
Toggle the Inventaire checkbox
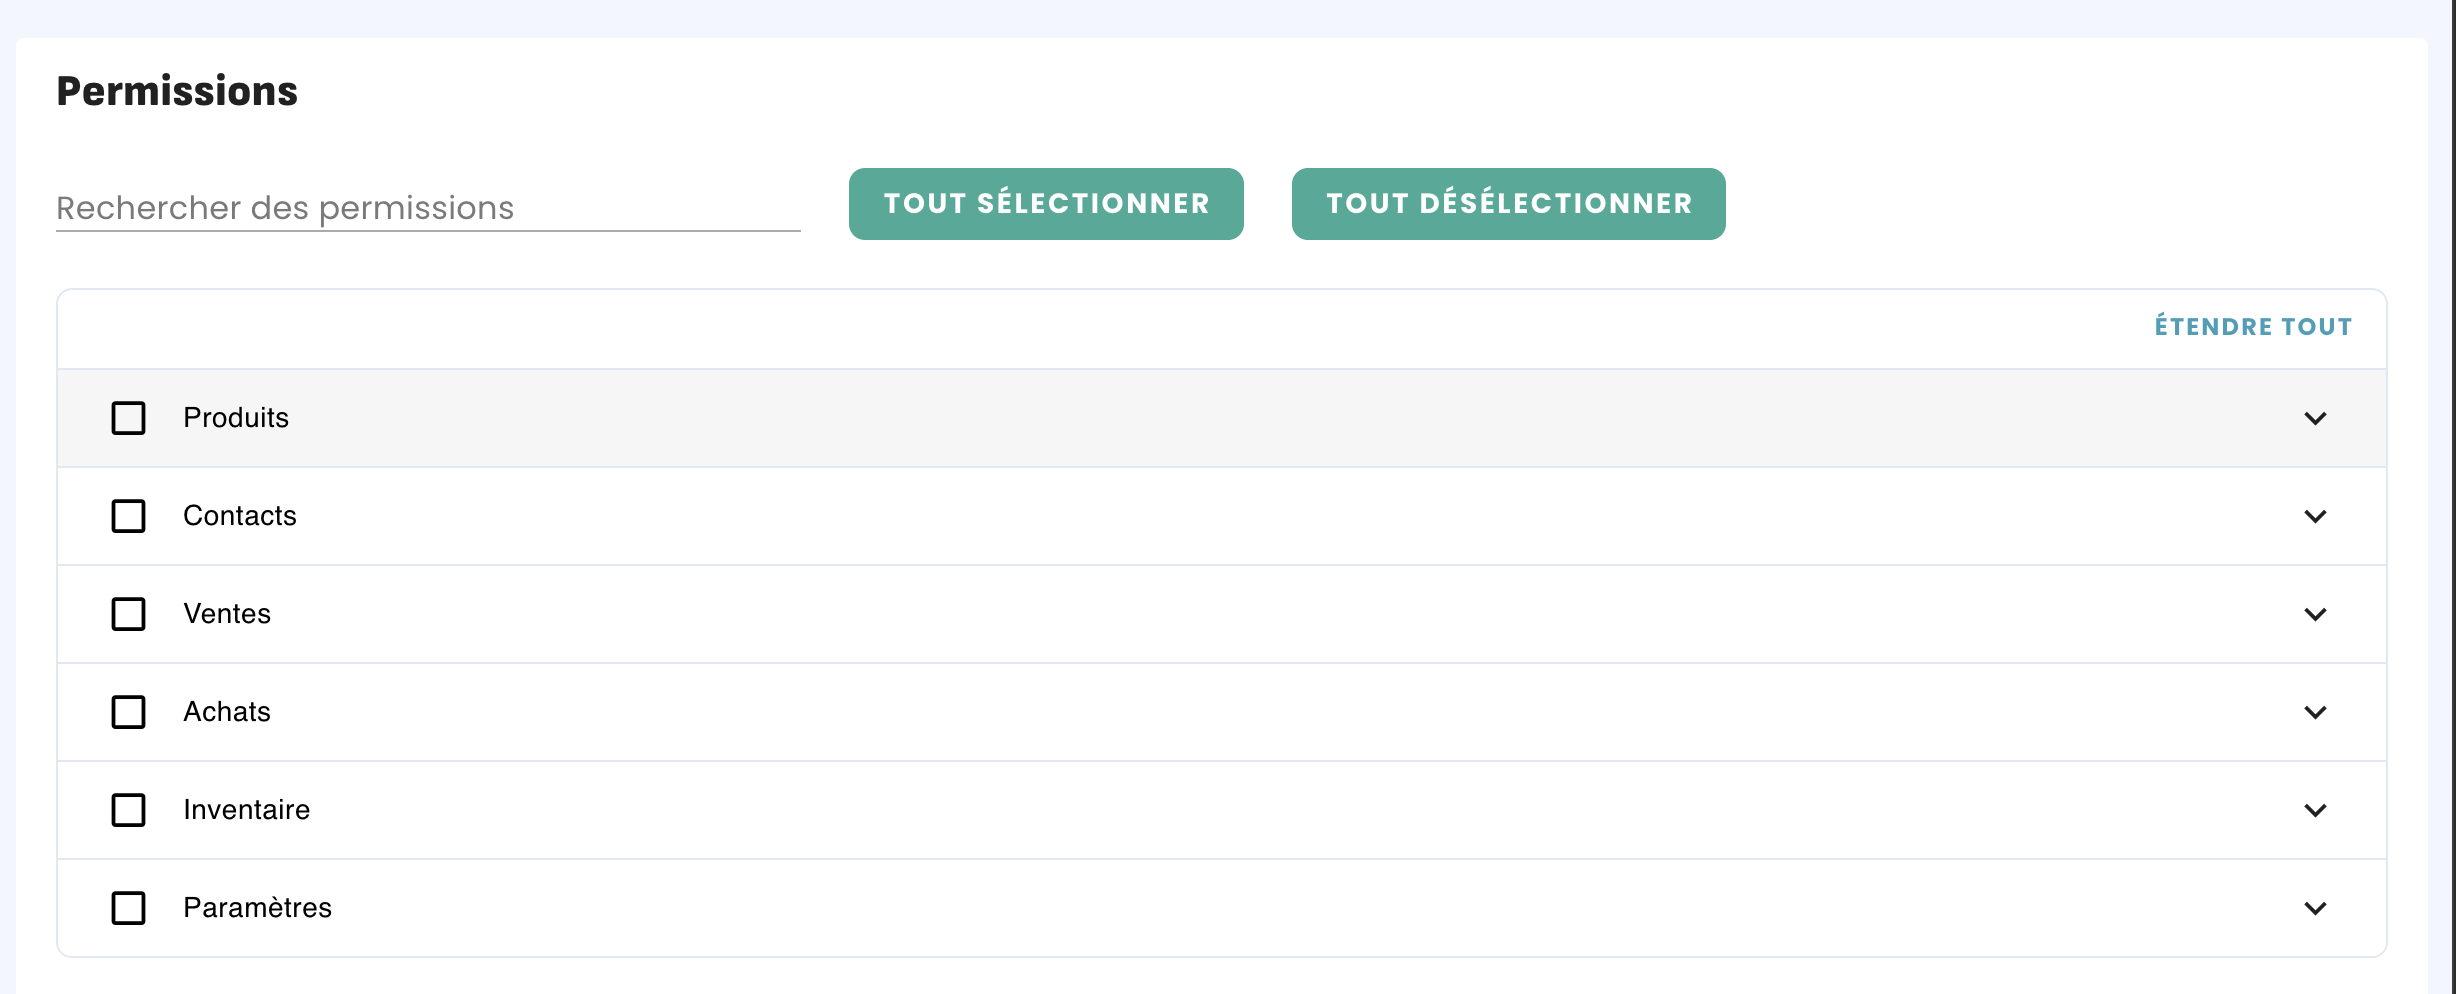128,810
